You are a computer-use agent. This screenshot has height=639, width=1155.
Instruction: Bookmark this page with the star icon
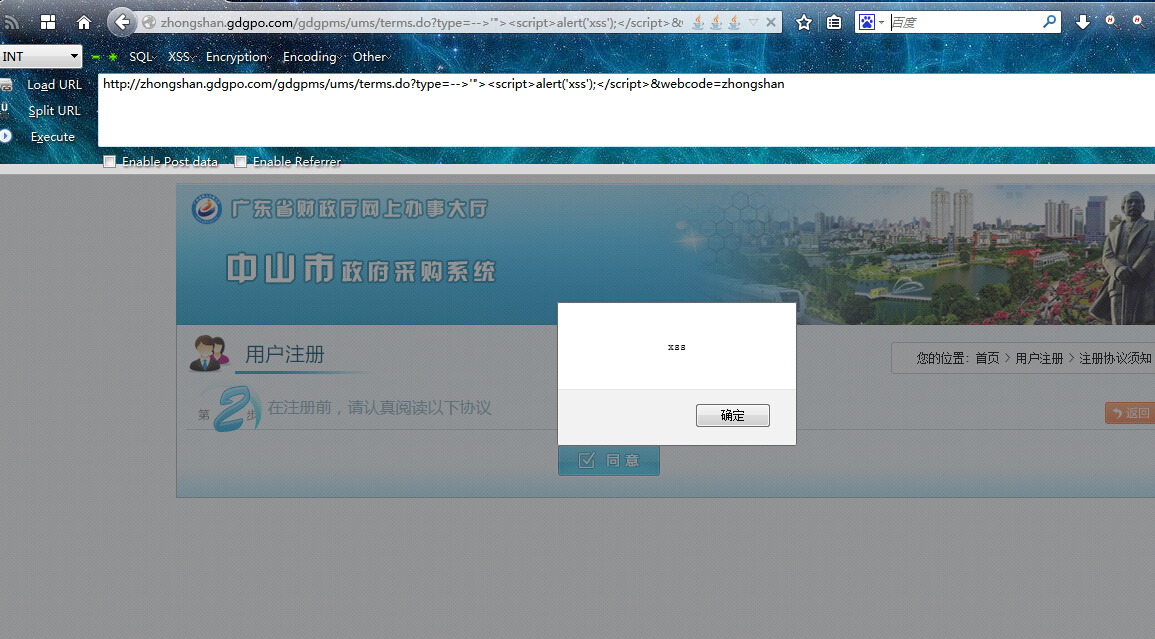(x=804, y=23)
